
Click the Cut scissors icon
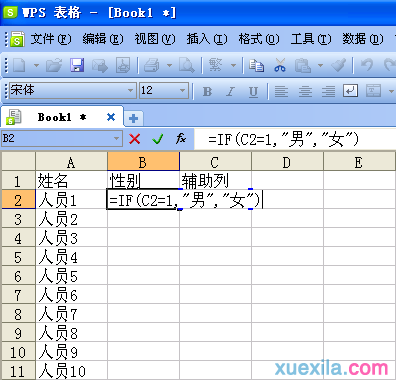[280, 65]
